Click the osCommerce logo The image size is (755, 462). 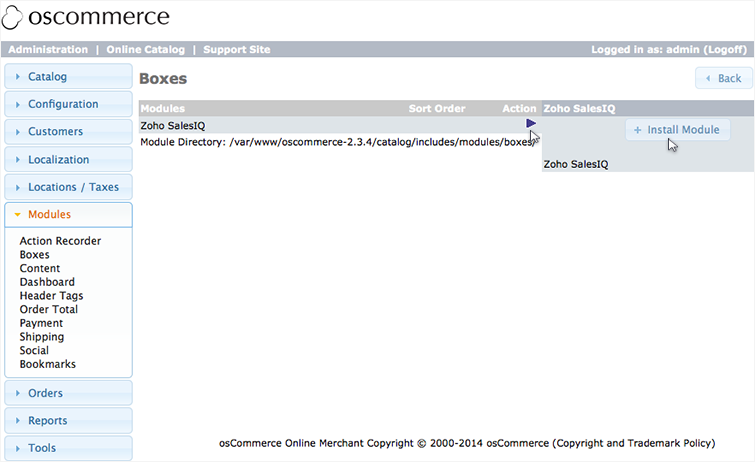pyautogui.click(x=86, y=17)
